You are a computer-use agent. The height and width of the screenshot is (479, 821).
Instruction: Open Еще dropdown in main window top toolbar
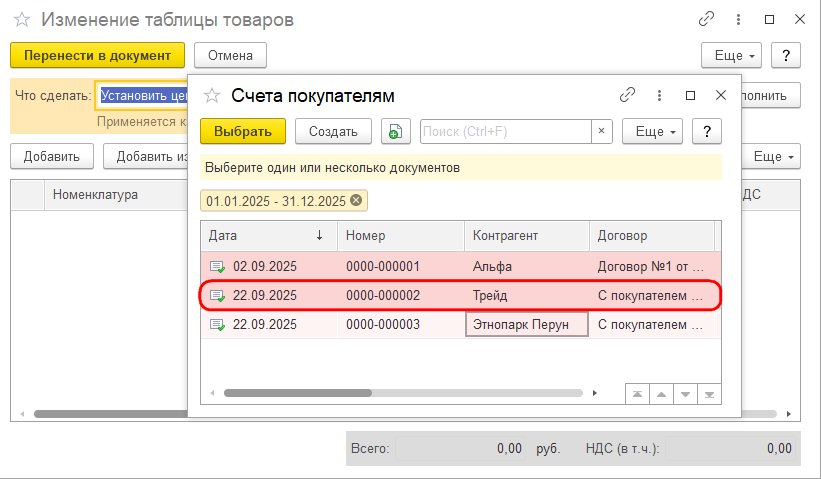[x=731, y=55]
